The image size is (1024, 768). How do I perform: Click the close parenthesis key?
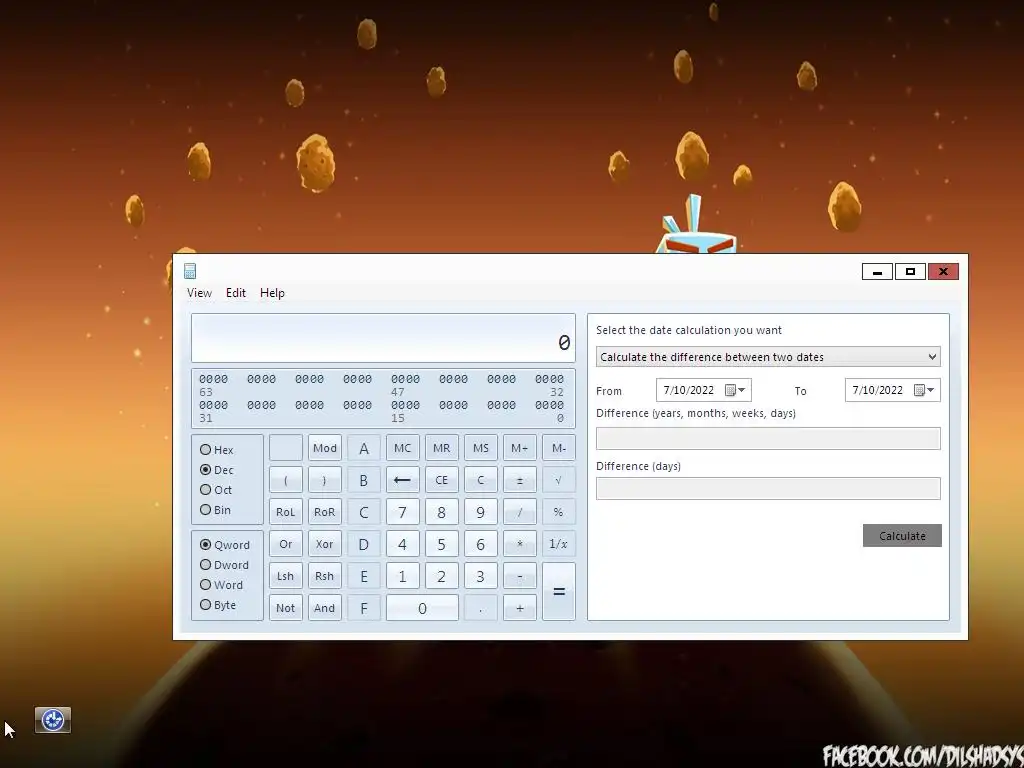click(x=325, y=480)
